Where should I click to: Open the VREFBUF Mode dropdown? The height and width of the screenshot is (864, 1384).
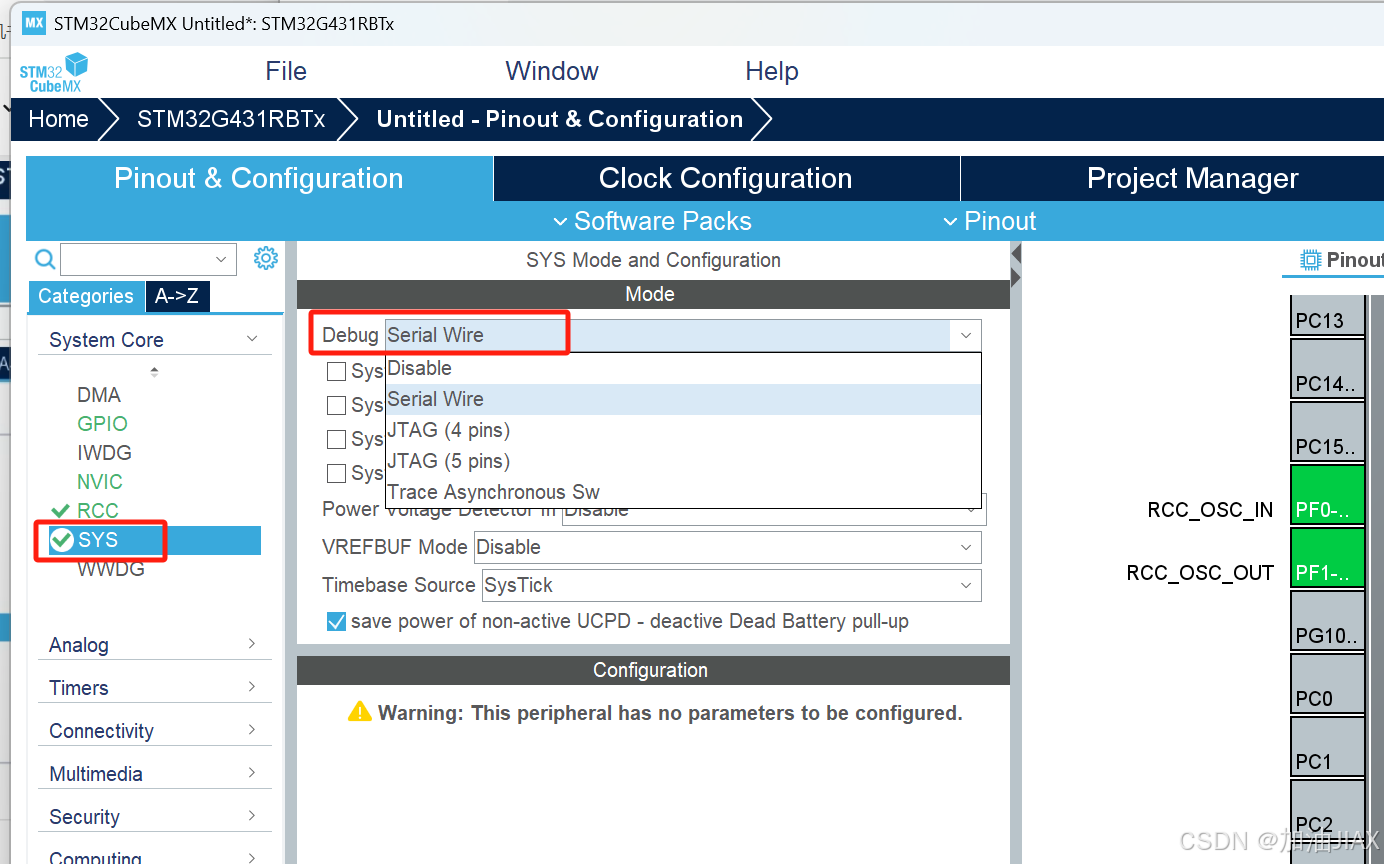tap(728, 547)
